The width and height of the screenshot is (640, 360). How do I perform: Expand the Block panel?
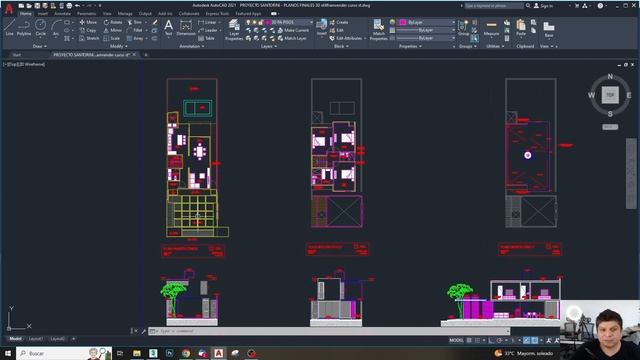click(x=341, y=47)
